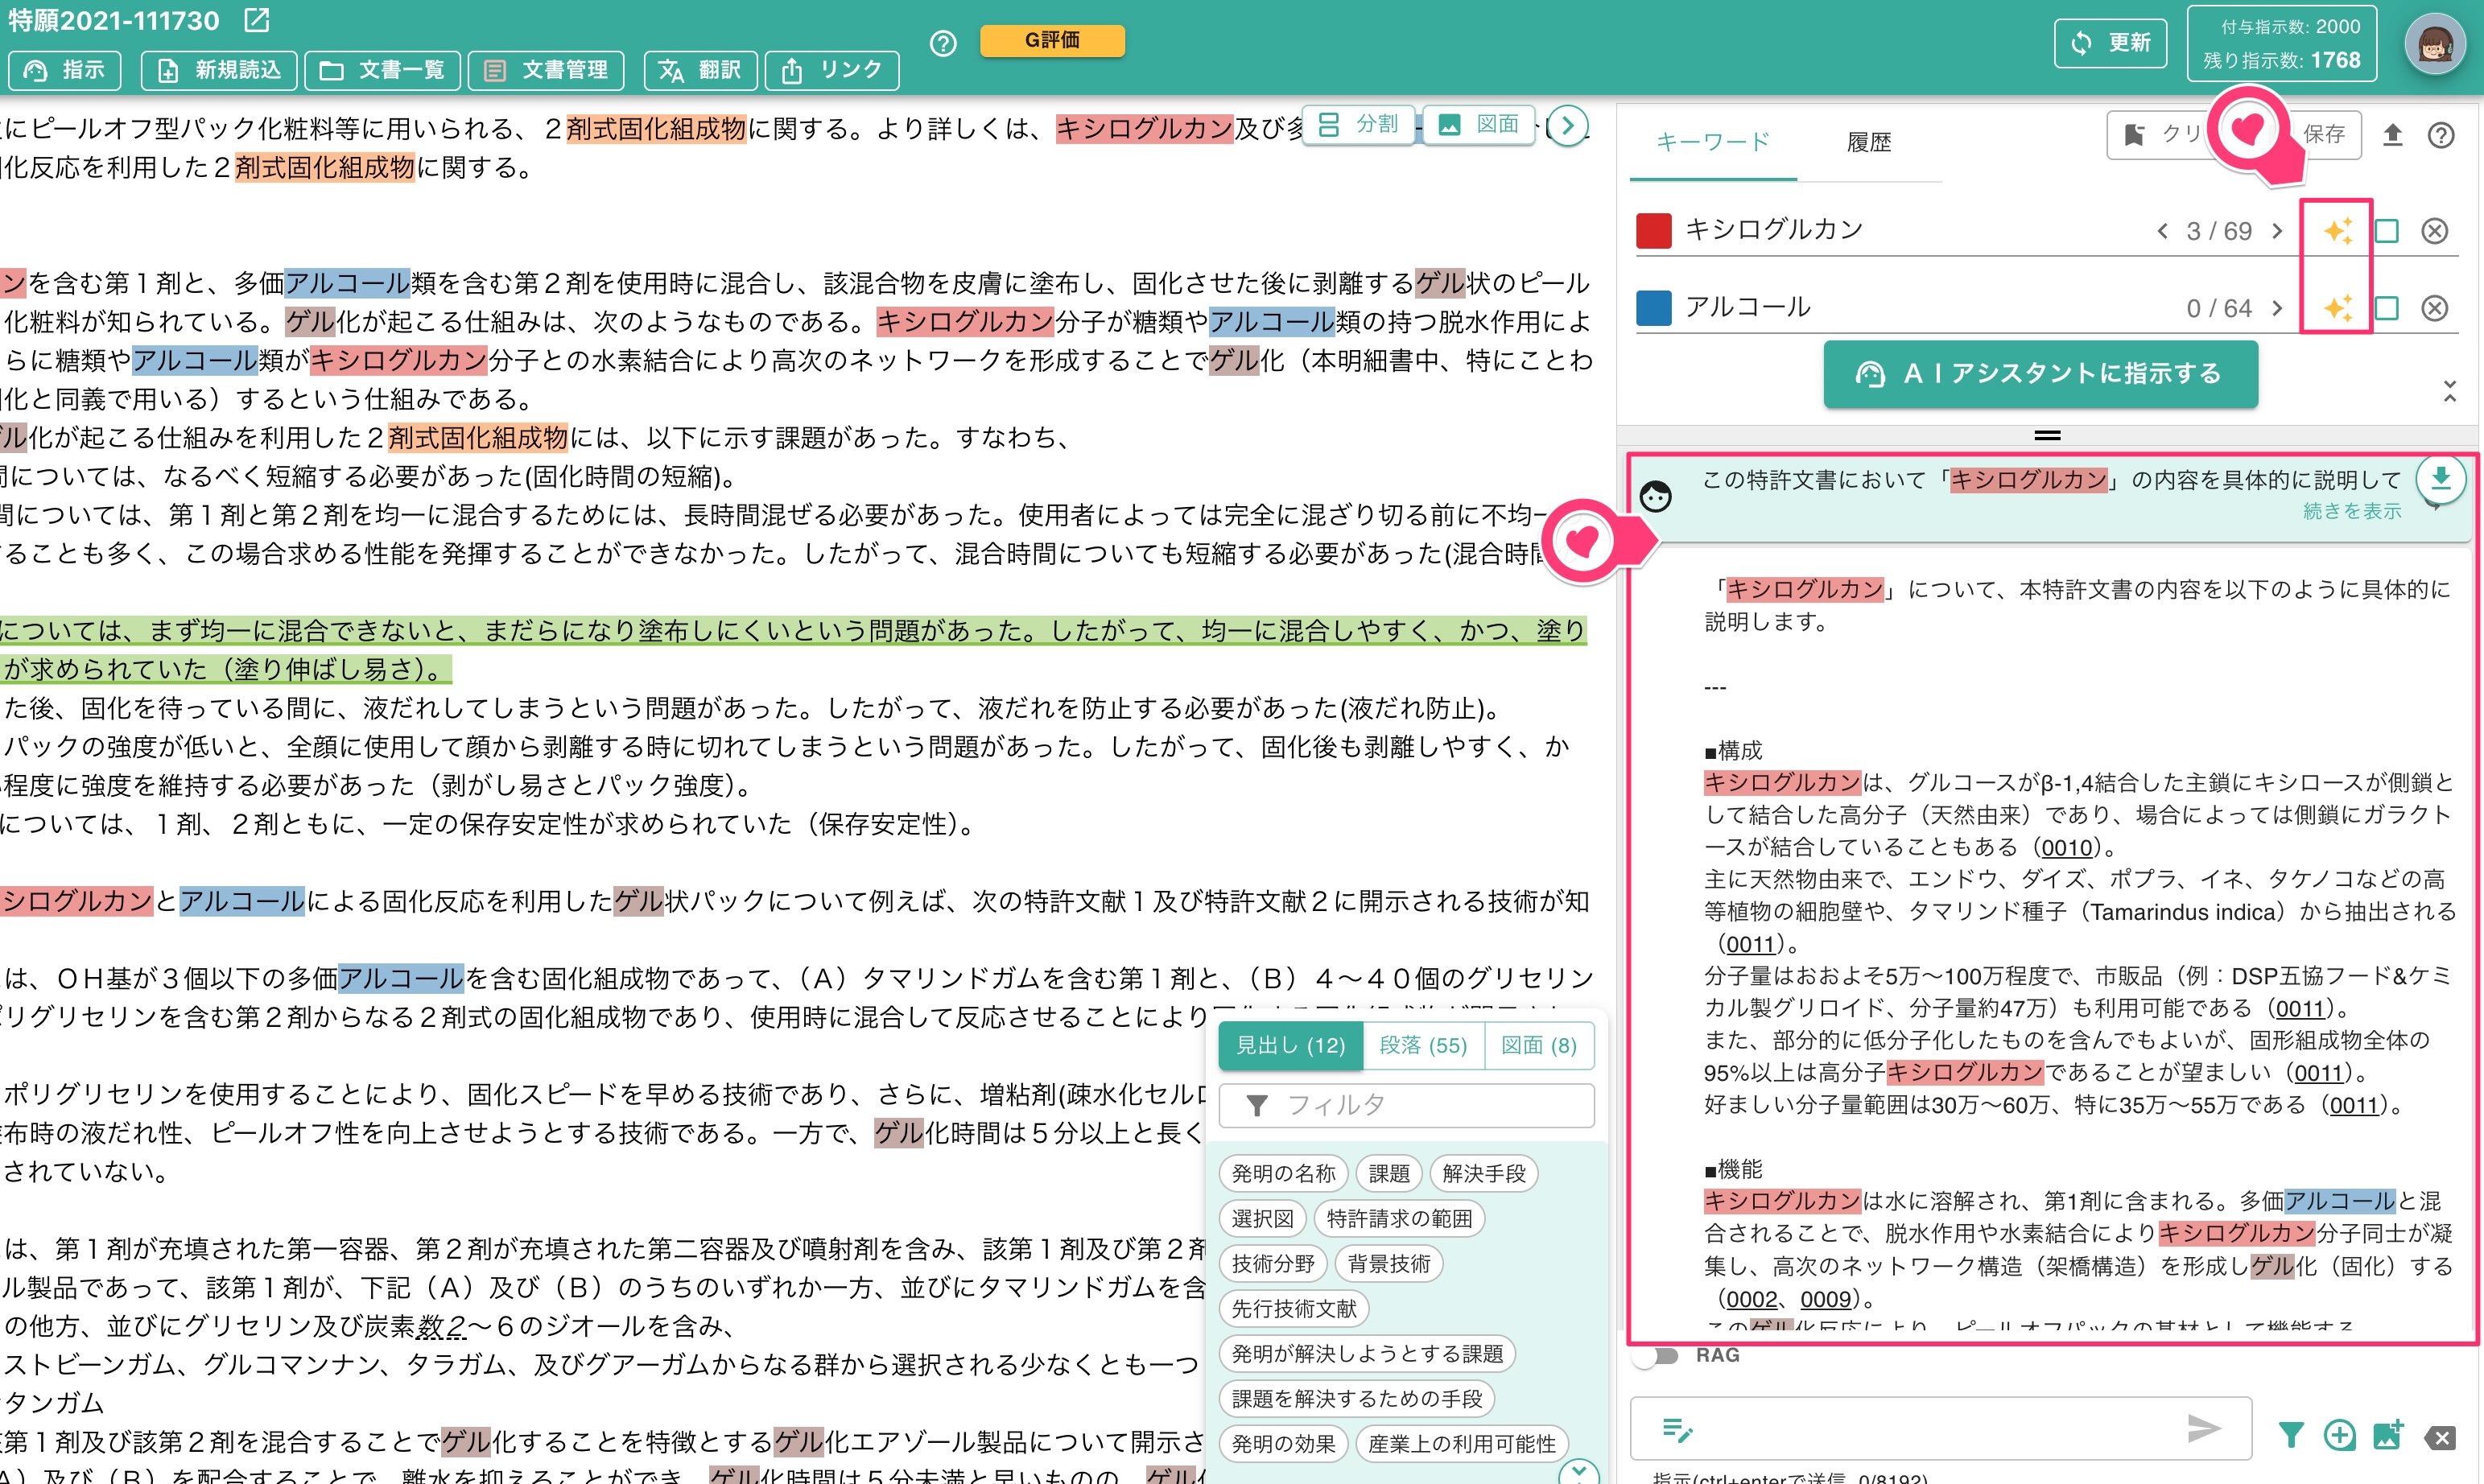Collapse the headings navigation popup
The image size is (2484, 1484).
point(1579,1472)
